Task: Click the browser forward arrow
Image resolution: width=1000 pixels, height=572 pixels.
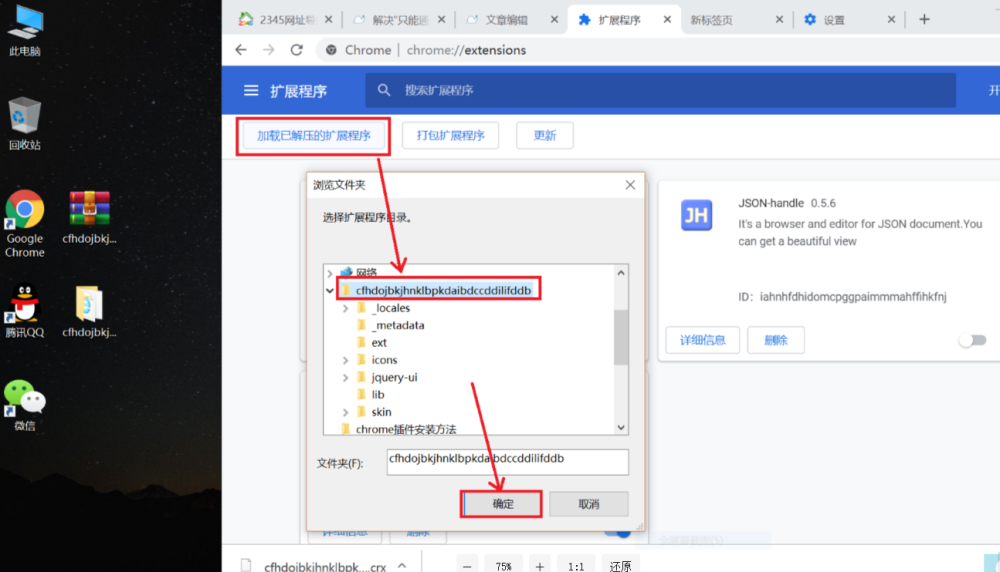Action: click(x=268, y=50)
